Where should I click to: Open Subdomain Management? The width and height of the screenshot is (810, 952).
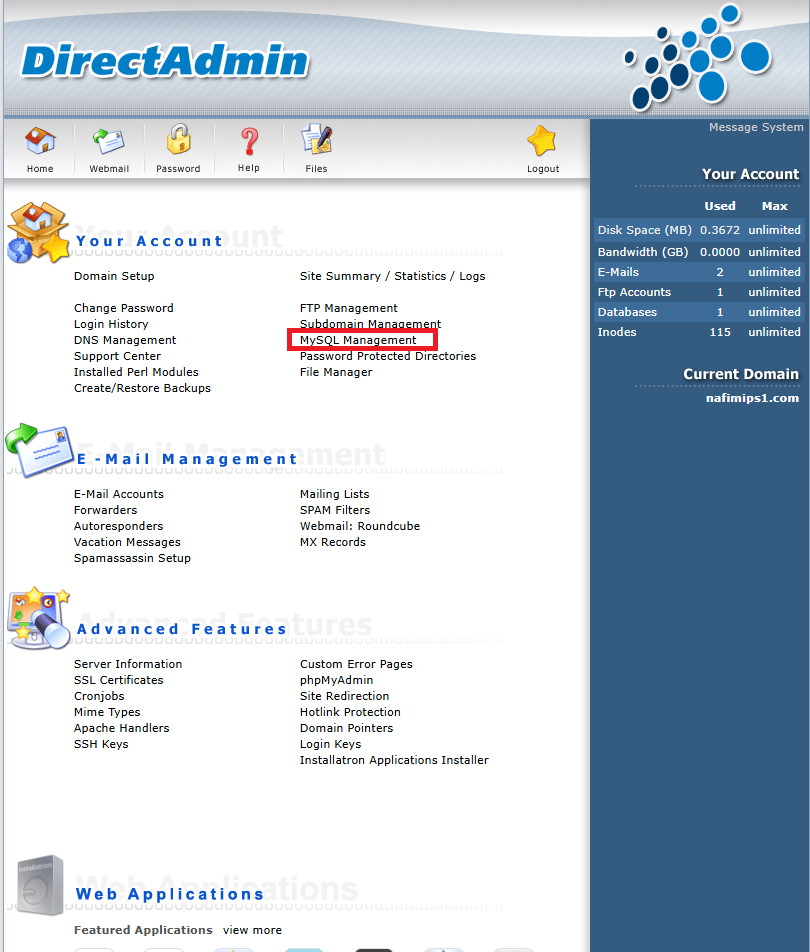(370, 324)
